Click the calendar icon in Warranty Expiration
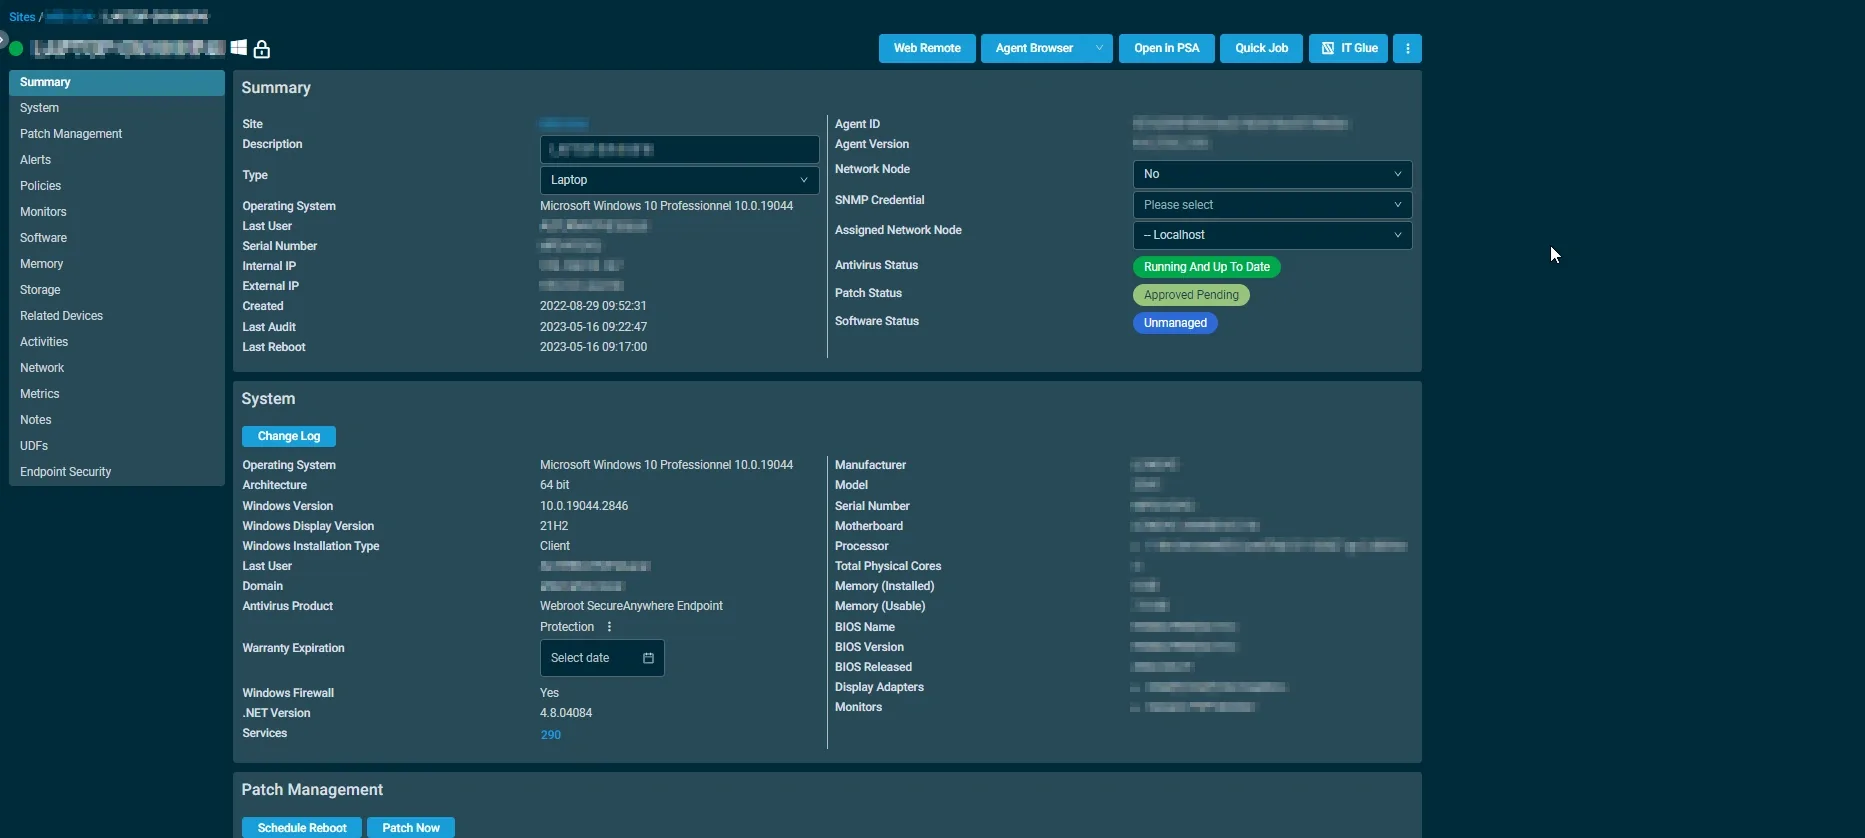 coord(648,658)
